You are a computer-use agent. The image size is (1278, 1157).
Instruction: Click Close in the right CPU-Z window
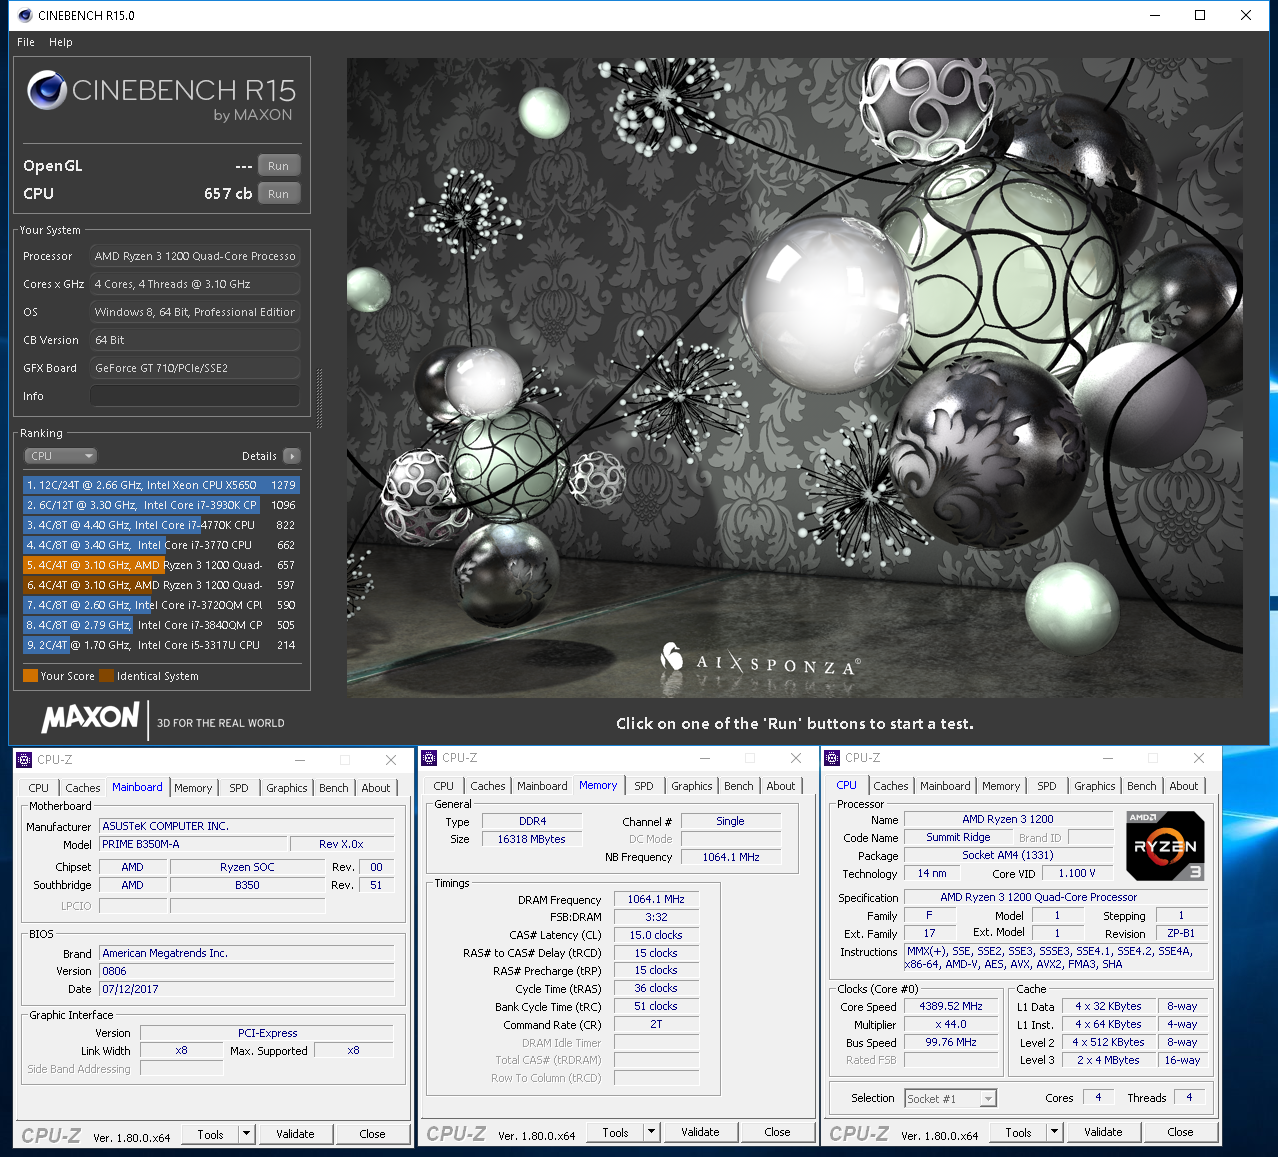pyautogui.click(x=1180, y=1132)
